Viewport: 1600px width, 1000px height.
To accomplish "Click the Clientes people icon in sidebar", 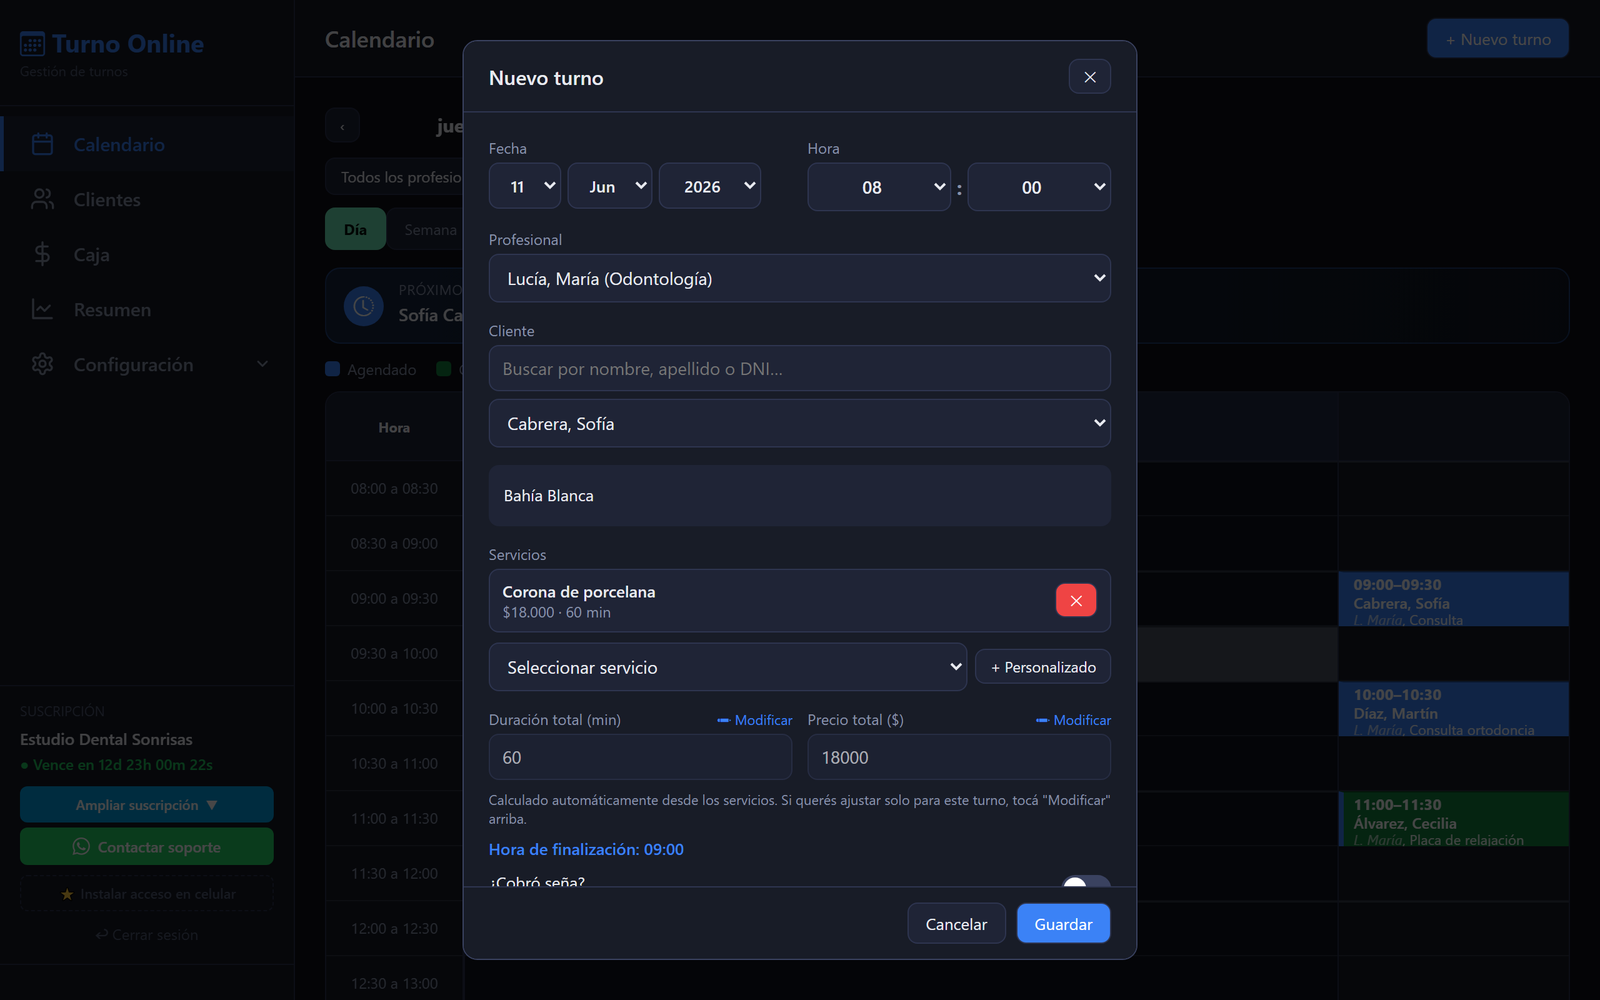I will 42,199.
